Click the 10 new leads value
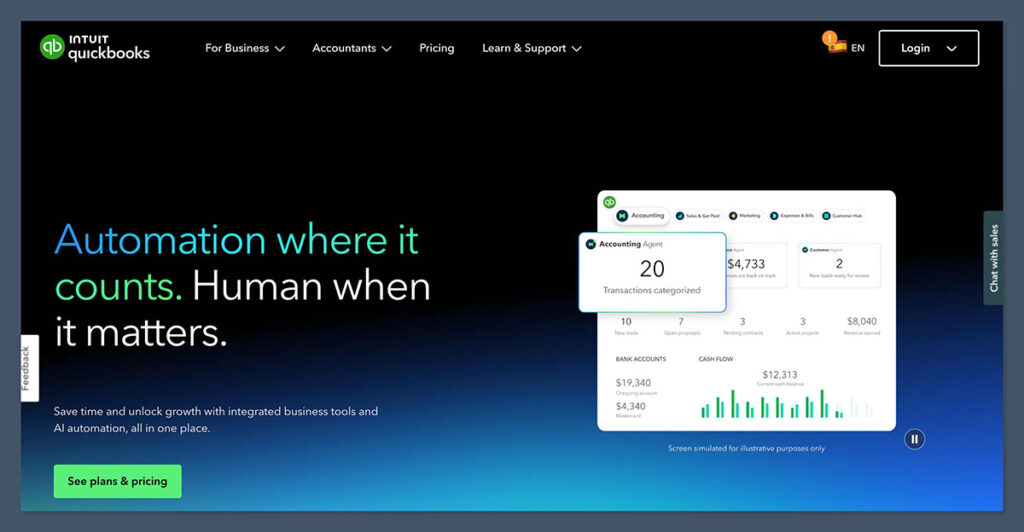 [x=626, y=321]
